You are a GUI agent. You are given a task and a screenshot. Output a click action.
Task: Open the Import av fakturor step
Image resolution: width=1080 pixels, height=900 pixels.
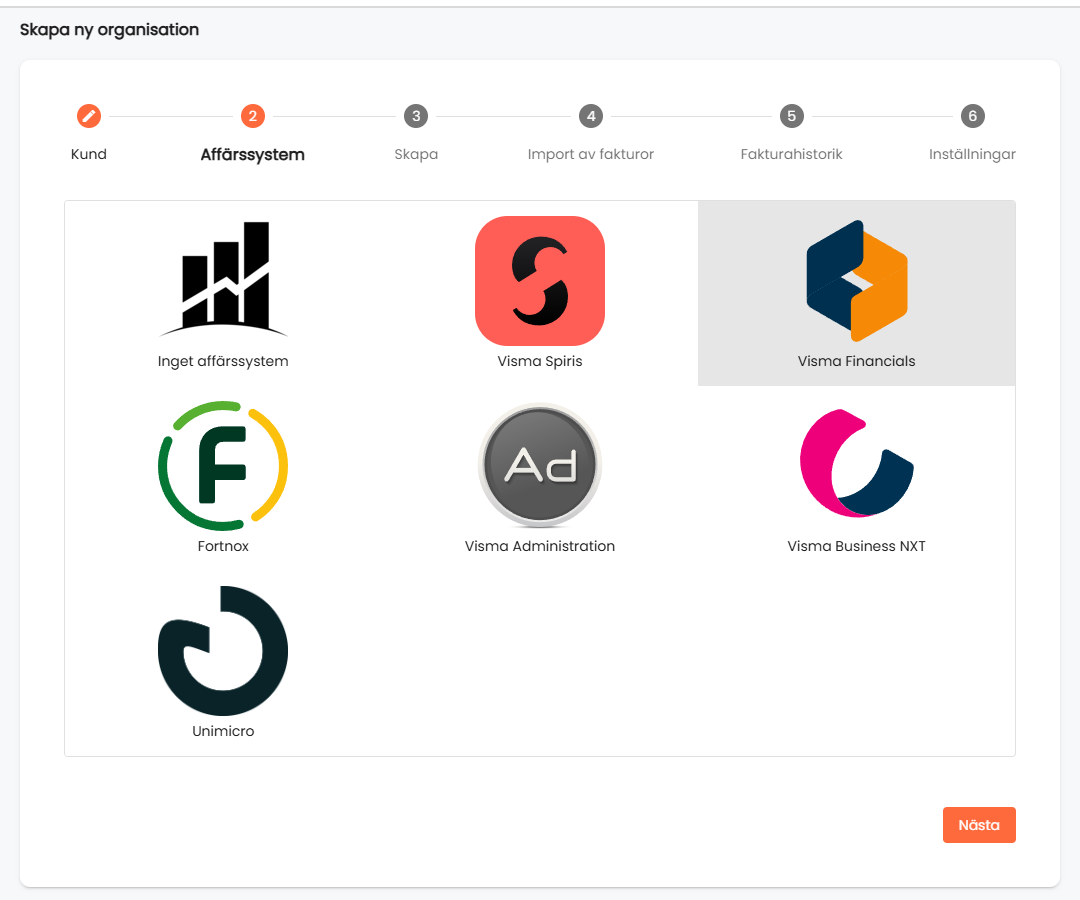coord(591,154)
